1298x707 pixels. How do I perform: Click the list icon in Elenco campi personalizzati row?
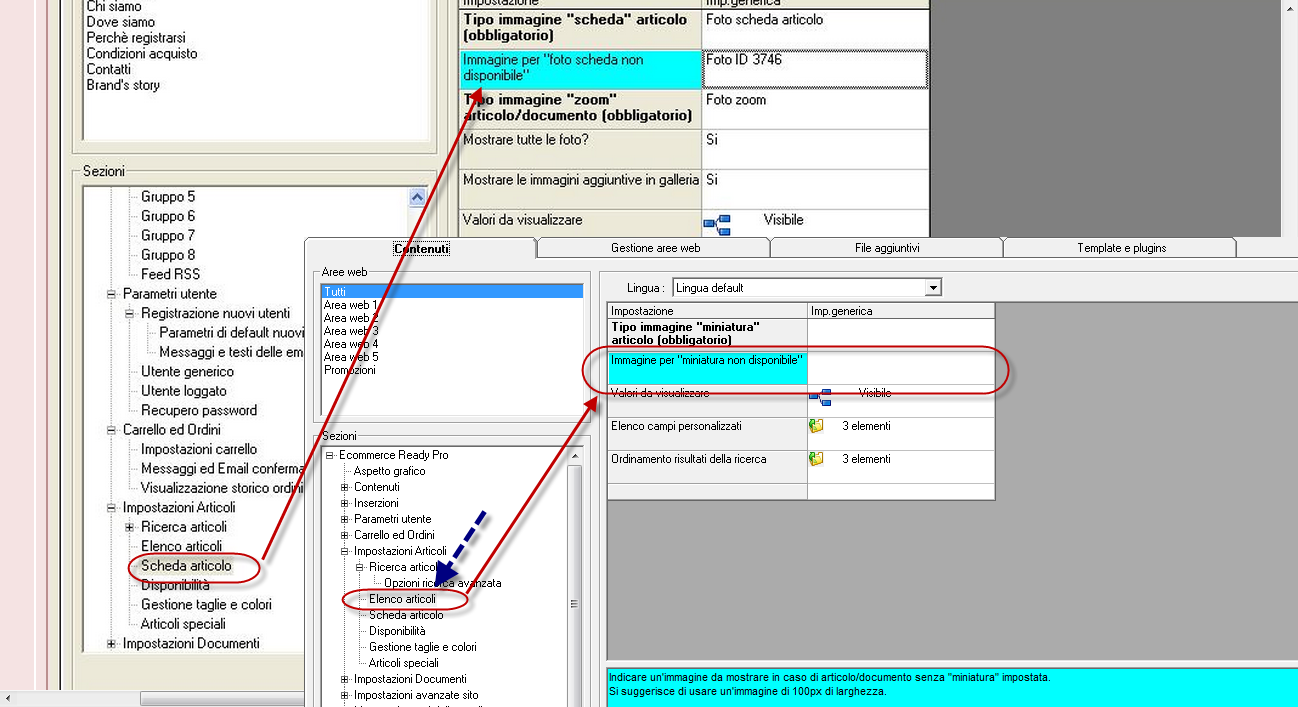point(816,426)
